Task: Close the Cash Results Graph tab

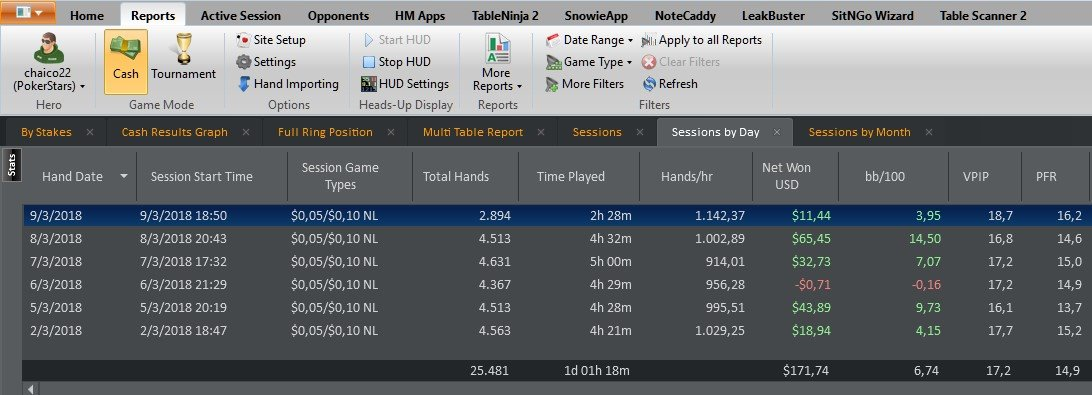Action: click(245, 132)
